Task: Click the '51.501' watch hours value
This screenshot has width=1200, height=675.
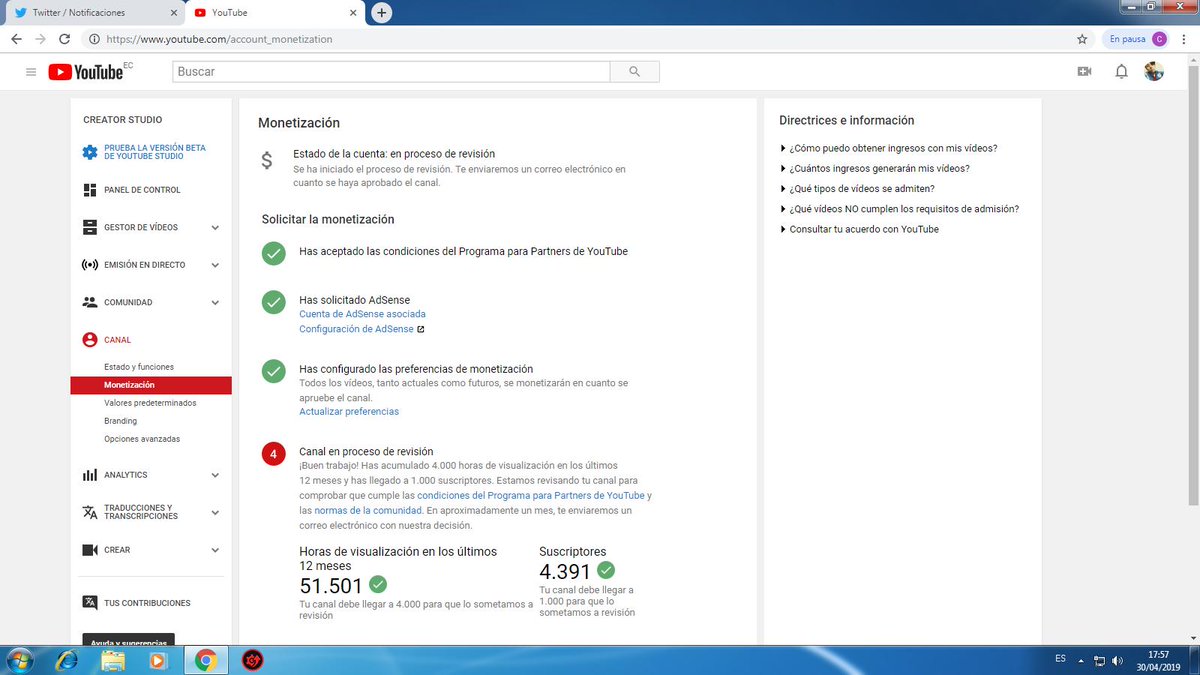Action: pos(331,586)
